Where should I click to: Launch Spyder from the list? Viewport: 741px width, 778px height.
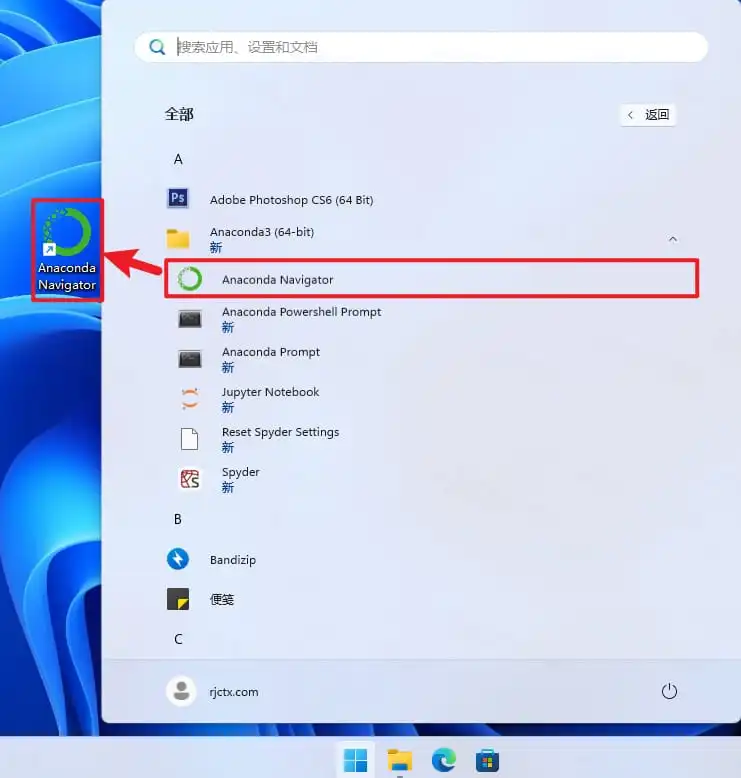click(x=240, y=472)
